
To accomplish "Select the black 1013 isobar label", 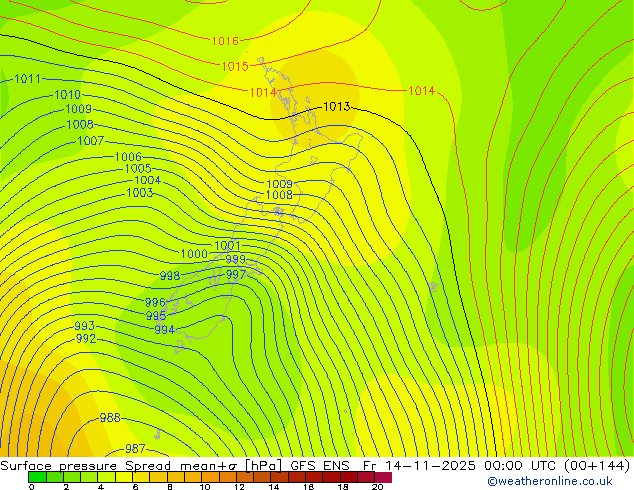I will coord(336,106).
